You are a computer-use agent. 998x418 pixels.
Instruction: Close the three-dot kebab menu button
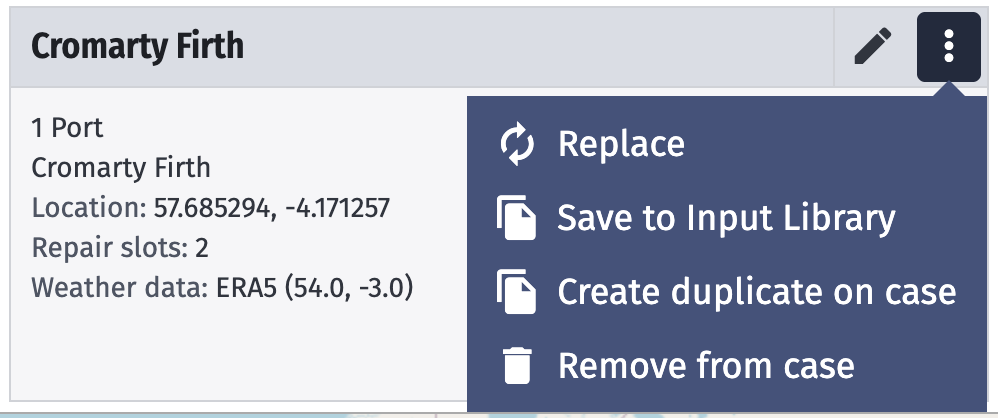pyautogui.click(x=948, y=46)
